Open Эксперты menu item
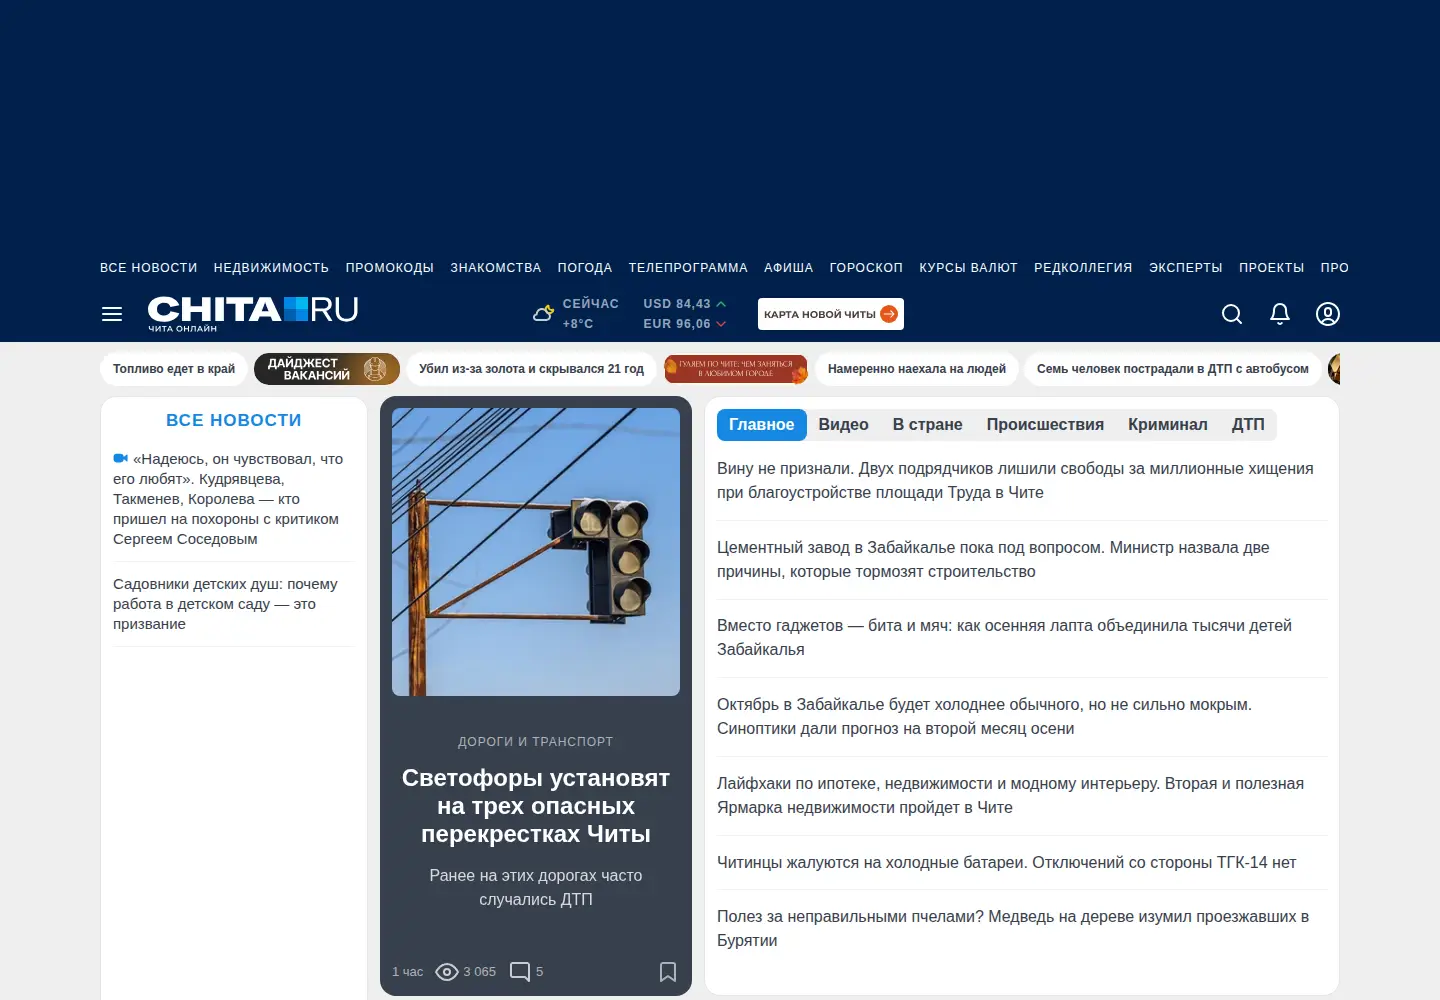 (x=1186, y=268)
